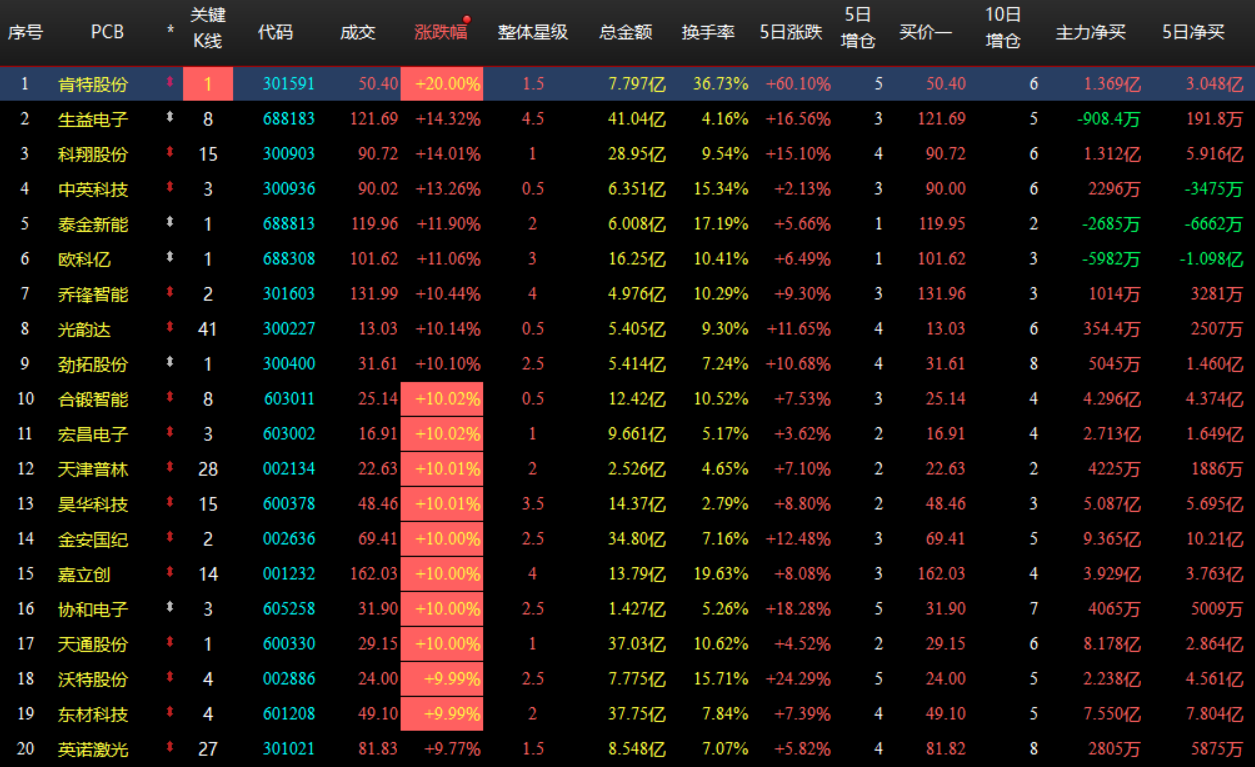This screenshot has width=1255, height=767.
Task: Click the marker icon beside 沃特股份
Action: 170,679
